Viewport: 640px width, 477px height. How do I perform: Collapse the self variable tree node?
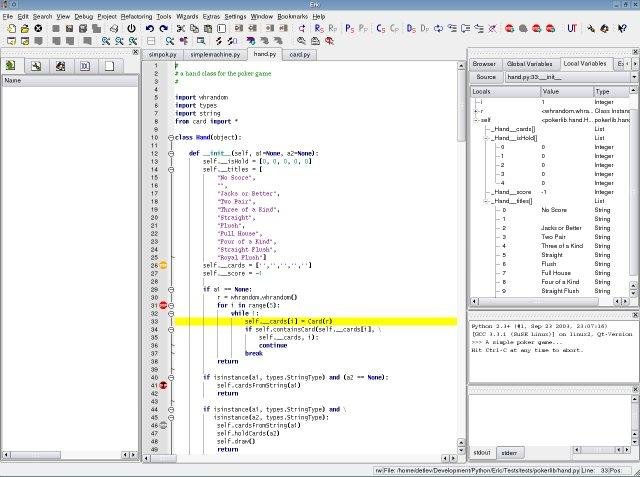point(475,120)
